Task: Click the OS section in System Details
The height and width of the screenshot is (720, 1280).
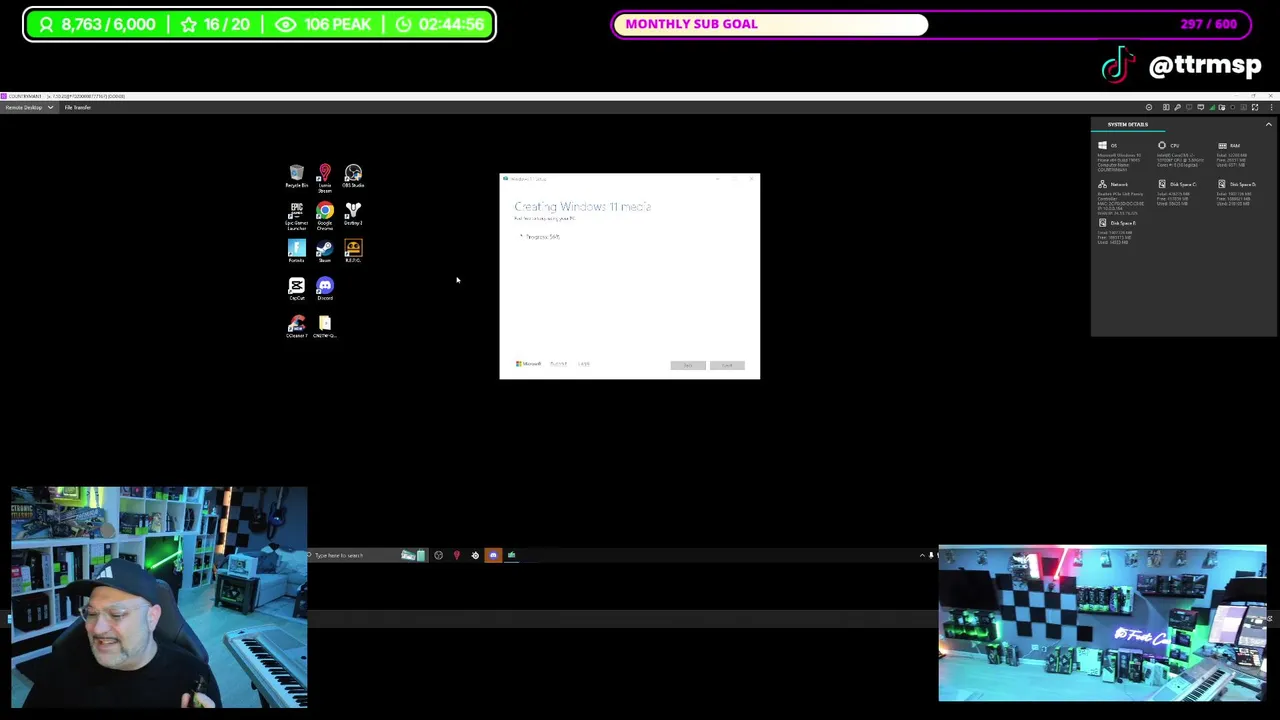Action: pyautogui.click(x=1121, y=157)
